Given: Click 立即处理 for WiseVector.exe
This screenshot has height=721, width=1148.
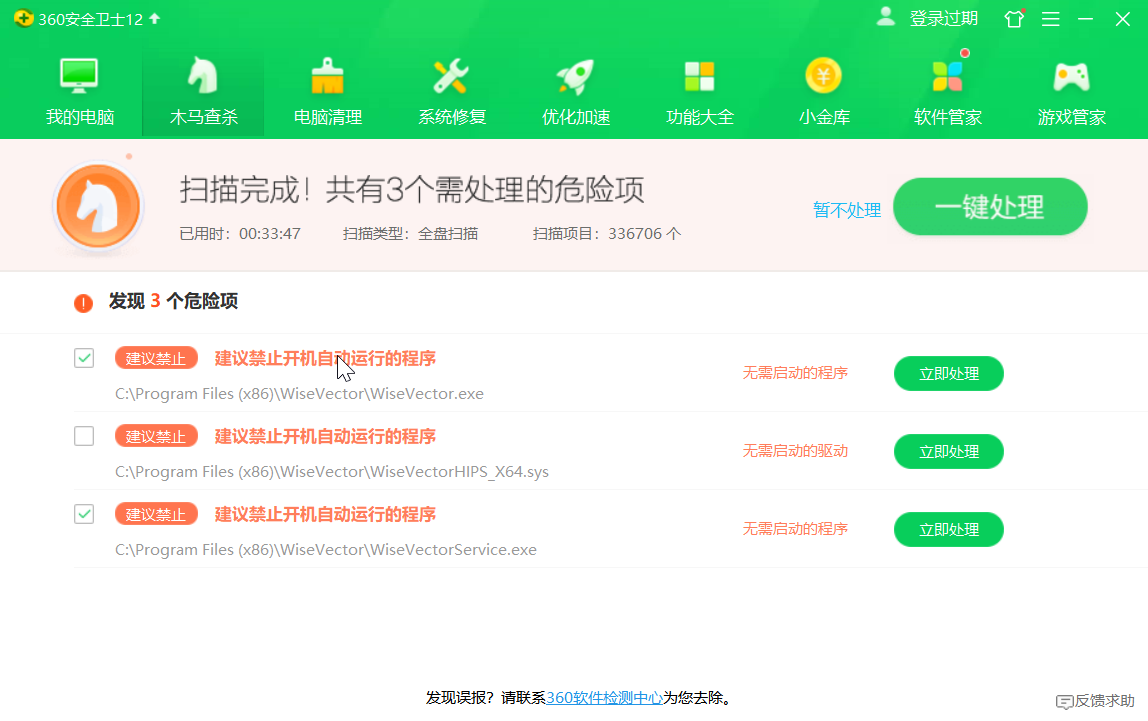Looking at the screenshot, I should coord(949,373).
